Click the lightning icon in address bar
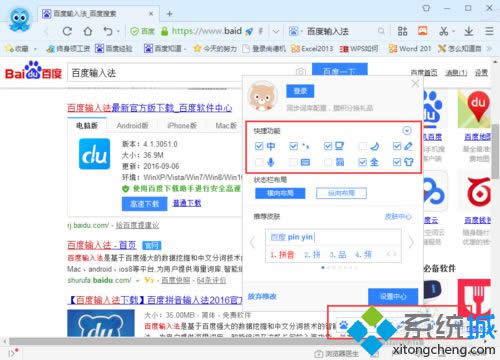The width and height of the screenshot is (500, 360). click(261, 31)
